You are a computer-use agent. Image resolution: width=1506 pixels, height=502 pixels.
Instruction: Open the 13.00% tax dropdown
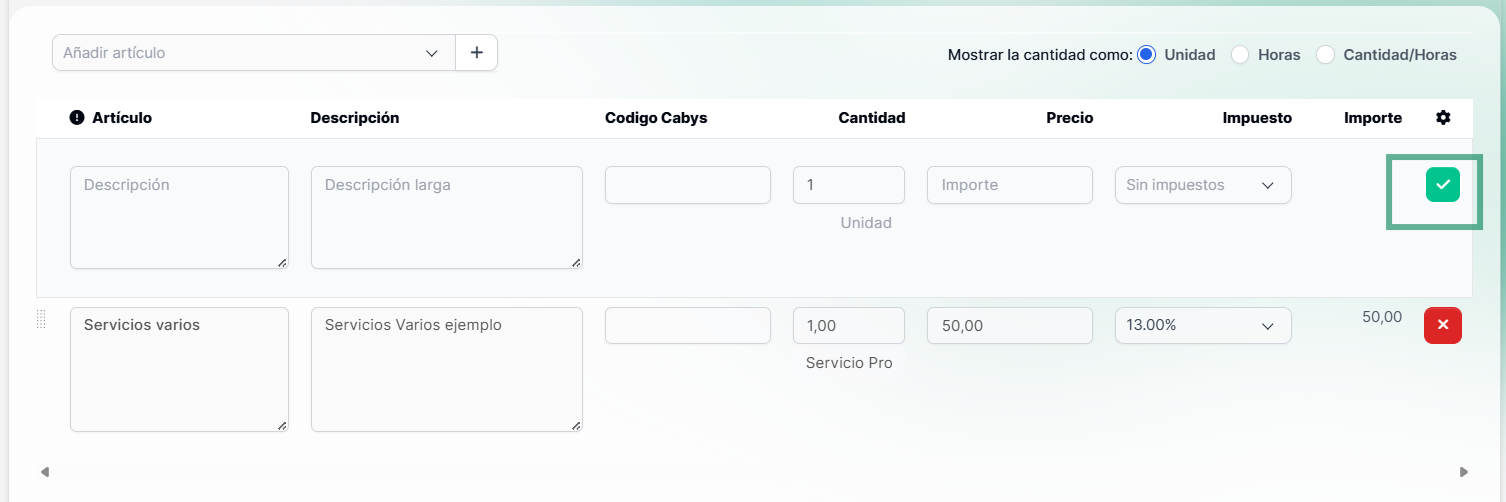[1203, 326]
